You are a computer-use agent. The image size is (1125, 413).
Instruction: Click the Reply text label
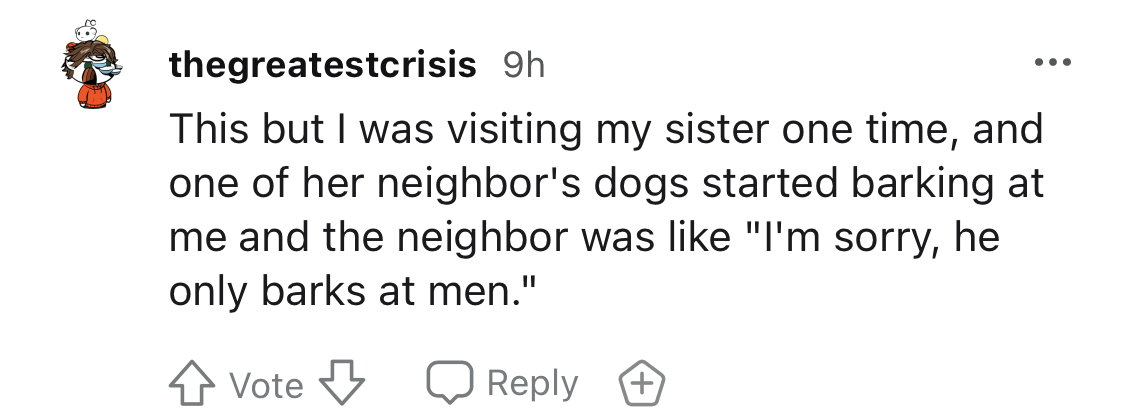click(x=533, y=383)
